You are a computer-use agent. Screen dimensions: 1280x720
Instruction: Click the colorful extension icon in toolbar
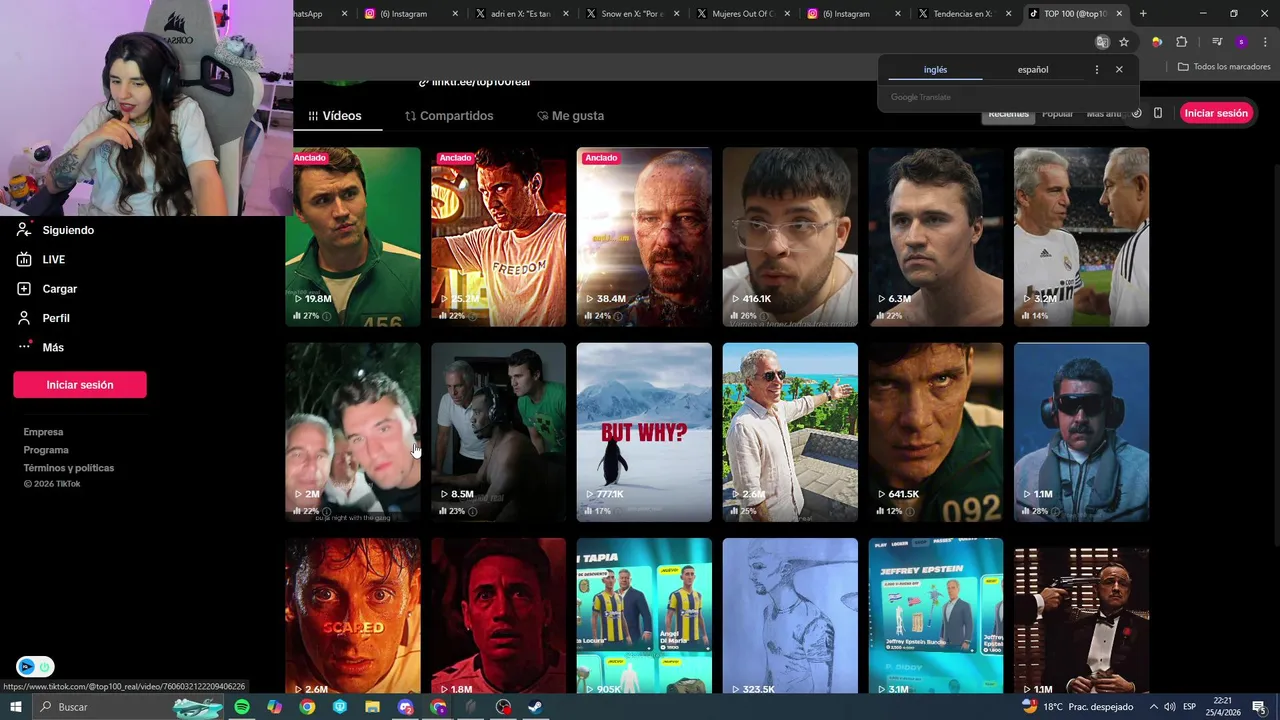tap(1157, 42)
